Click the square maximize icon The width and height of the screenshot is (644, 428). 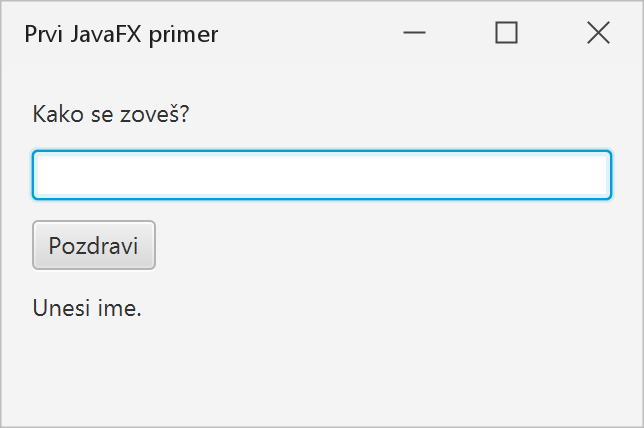(x=506, y=32)
